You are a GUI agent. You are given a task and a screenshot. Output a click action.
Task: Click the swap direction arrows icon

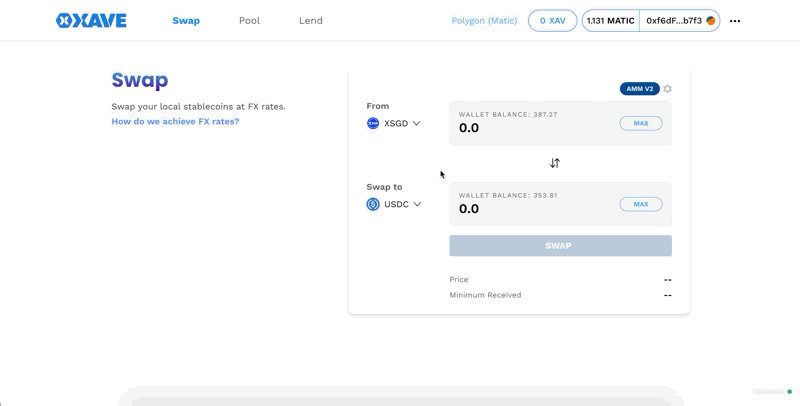555,163
